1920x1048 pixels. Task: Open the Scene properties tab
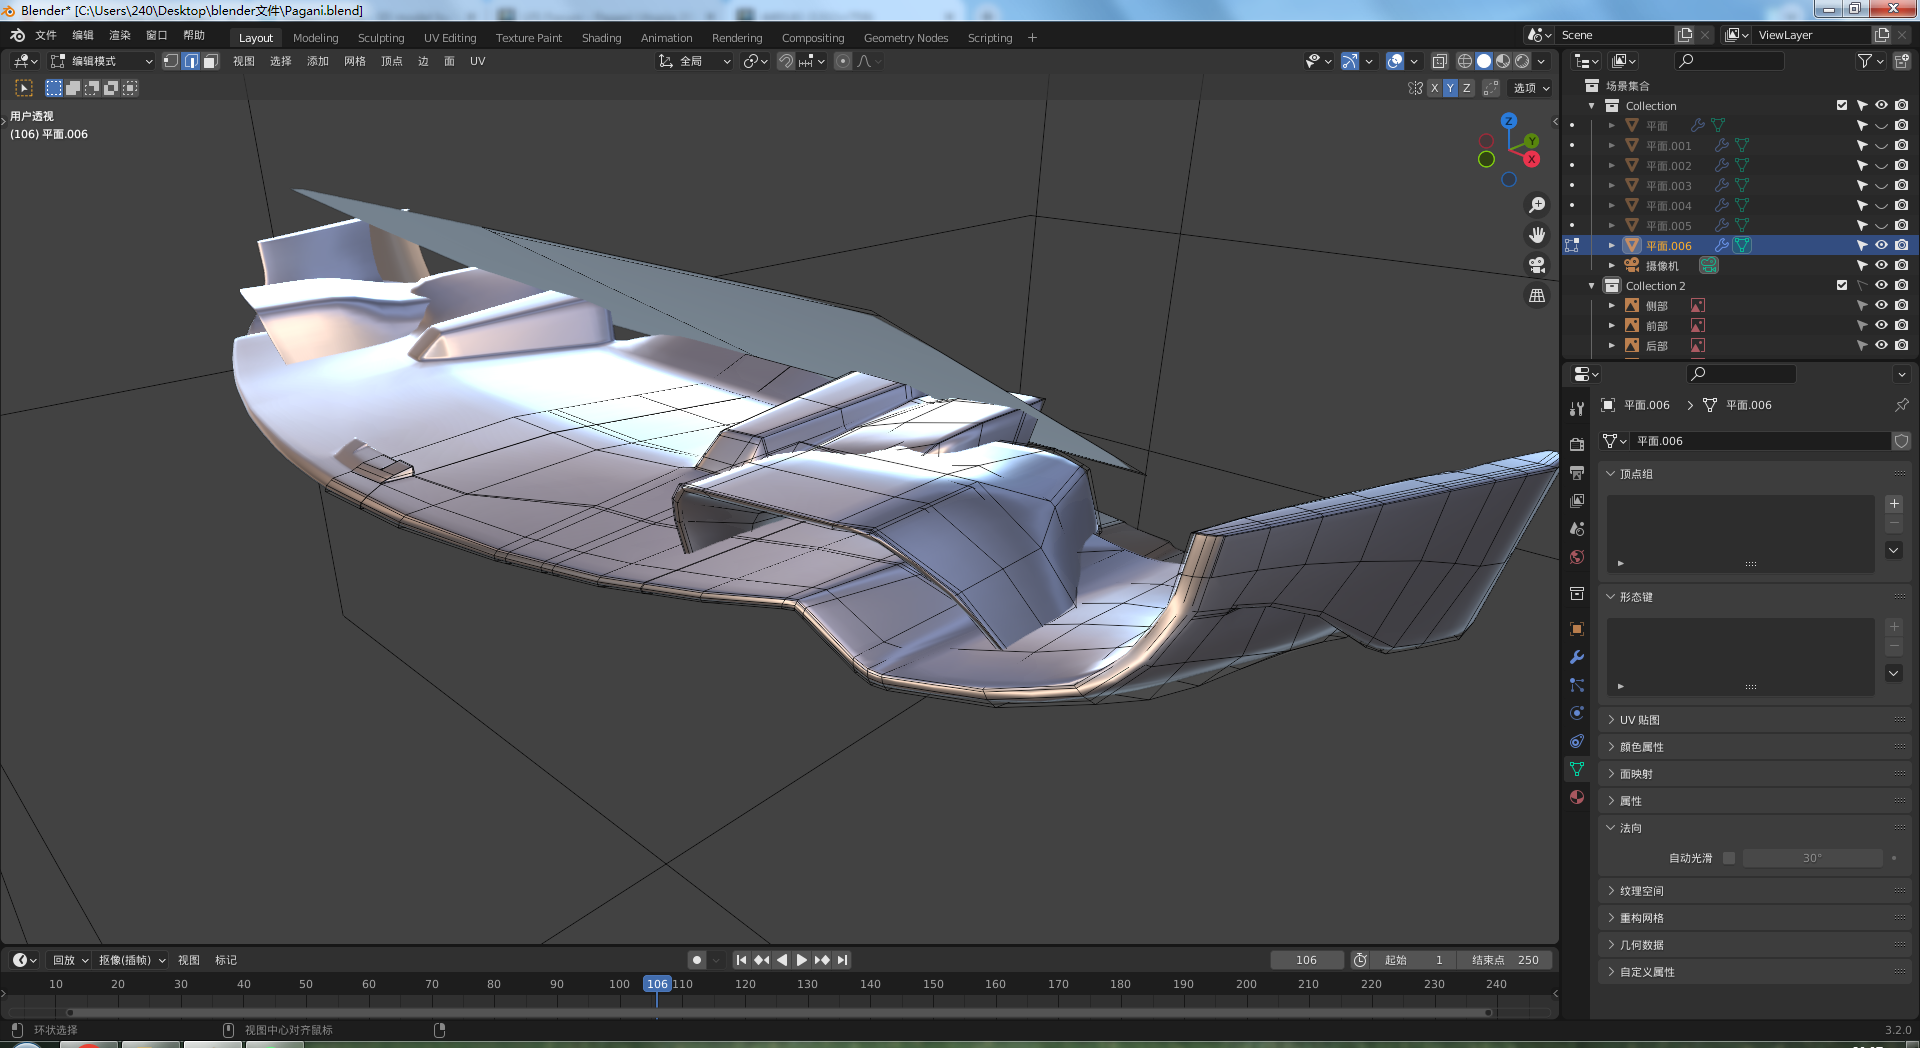point(1577,528)
